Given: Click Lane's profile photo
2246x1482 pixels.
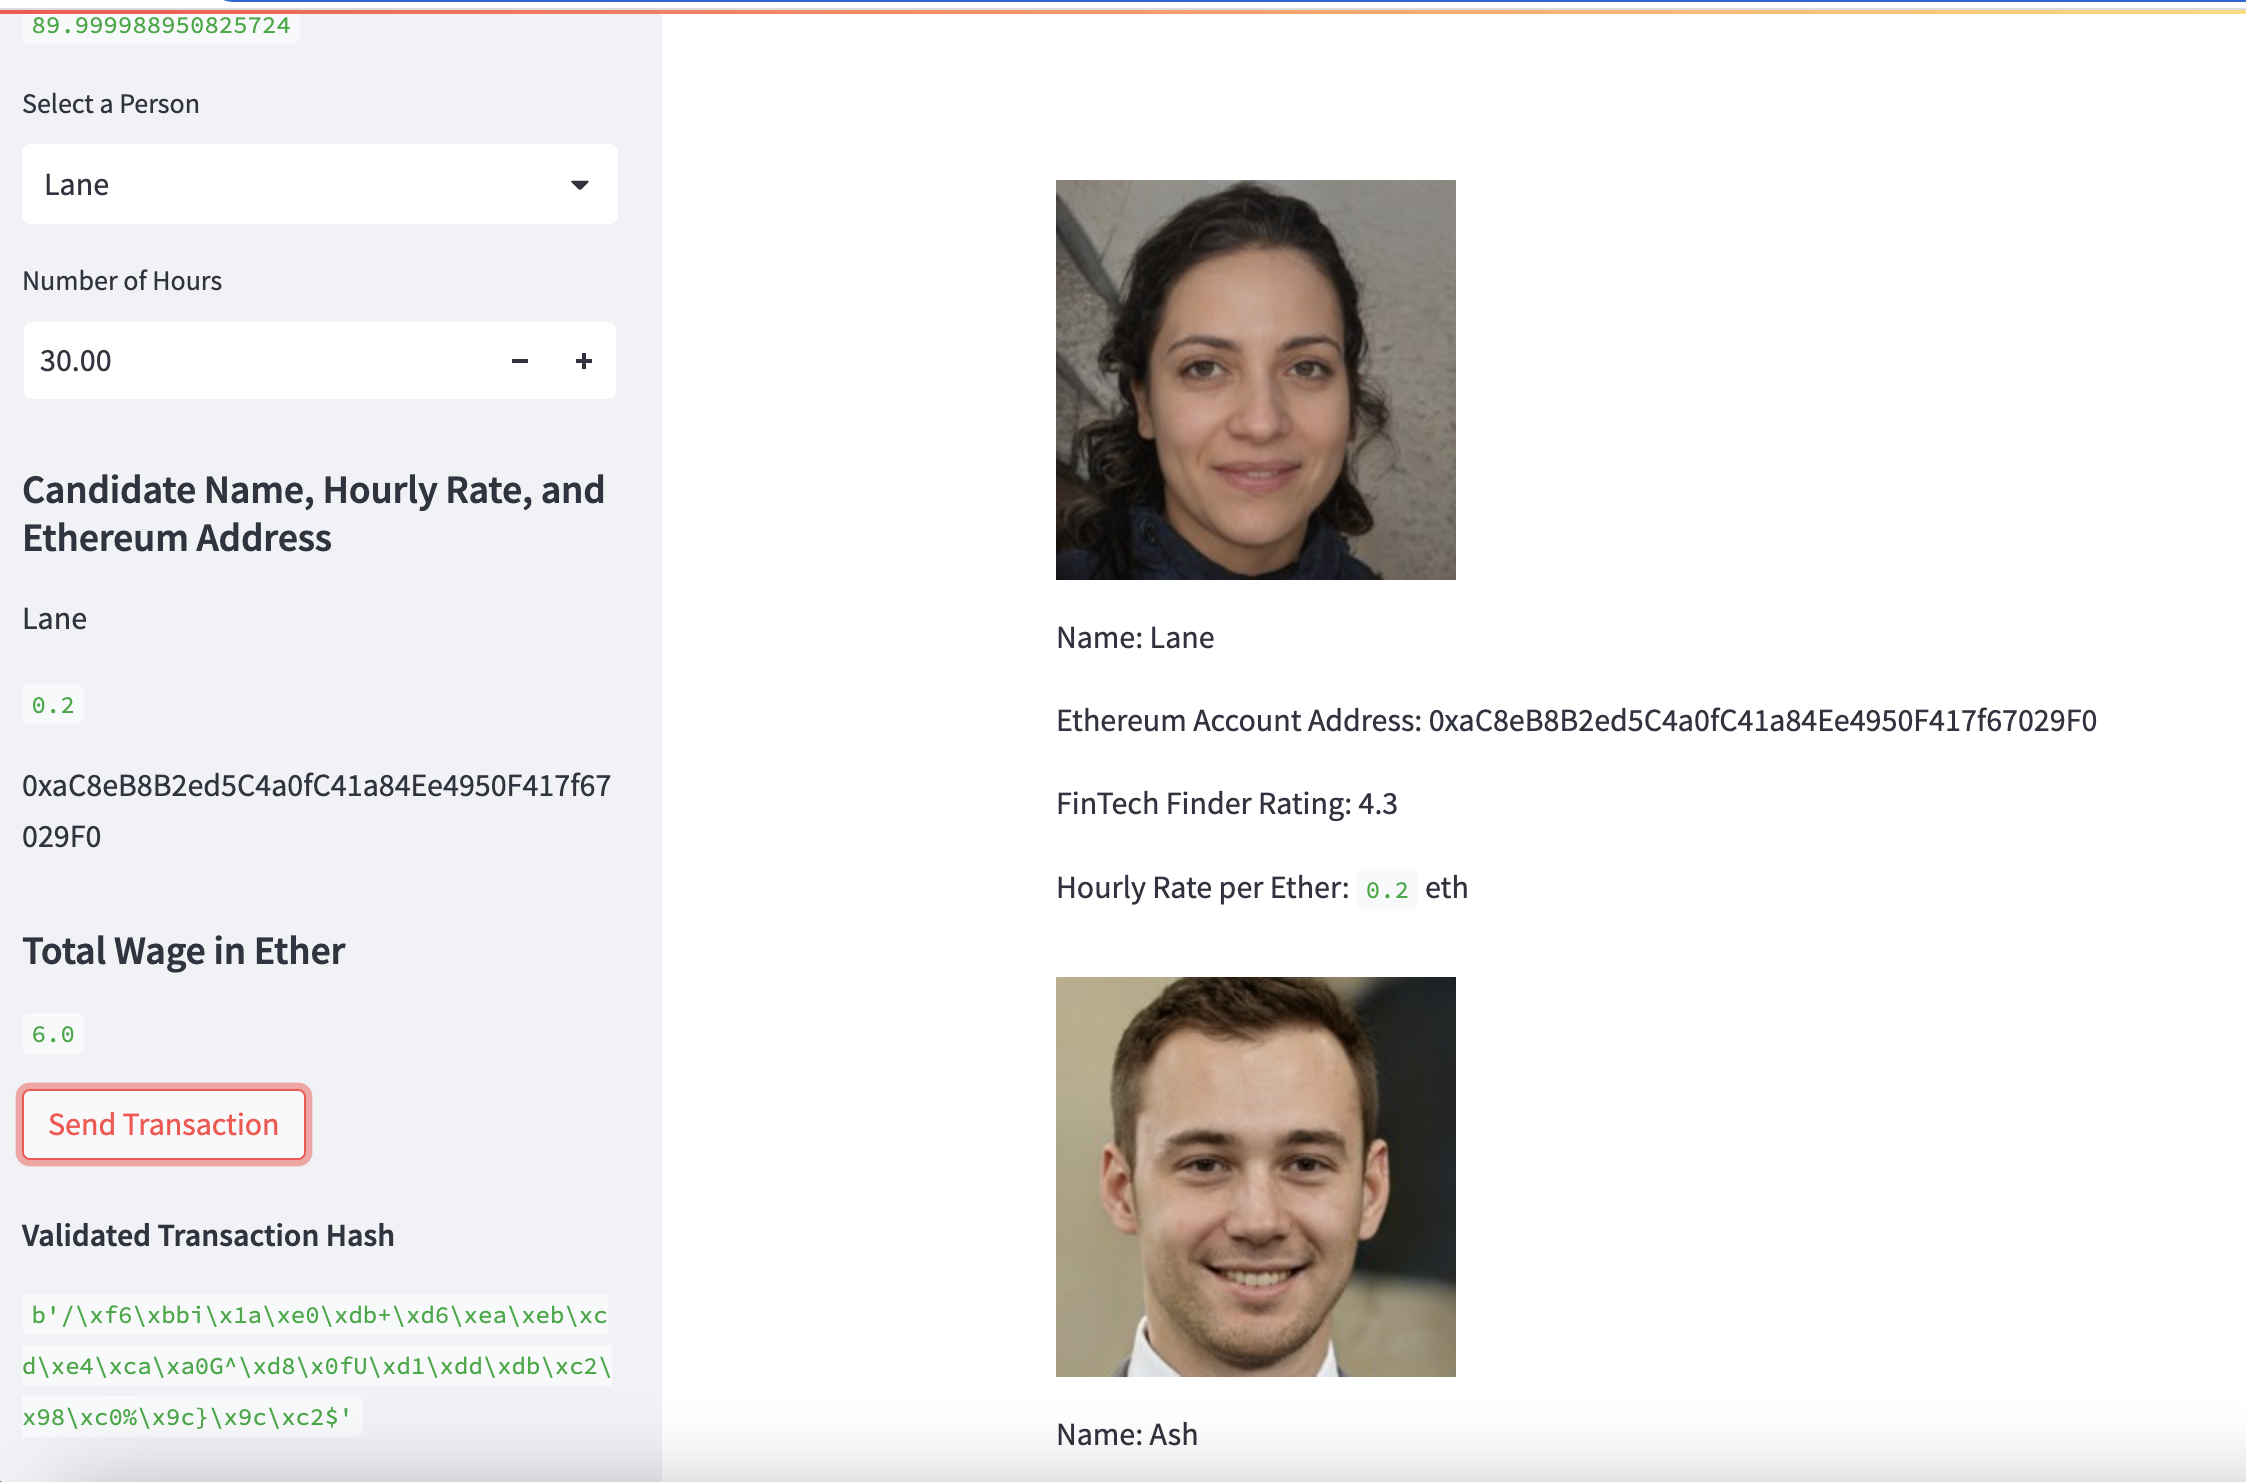Looking at the screenshot, I should point(1255,380).
